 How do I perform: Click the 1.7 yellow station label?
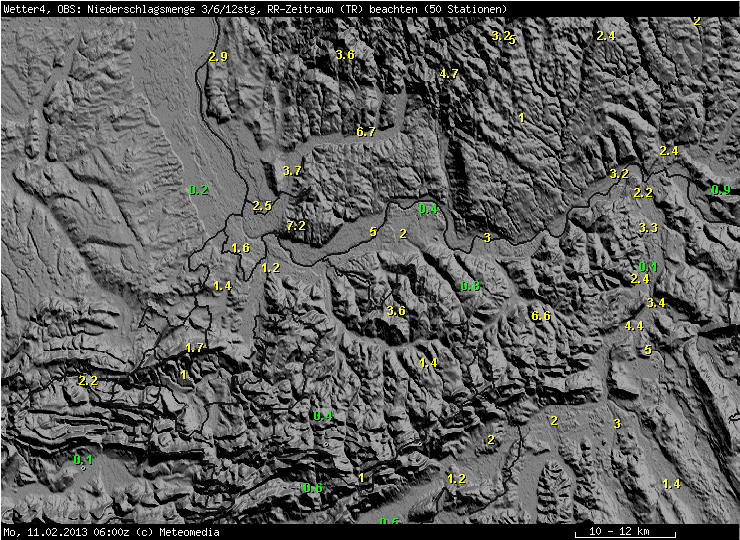(x=194, y=348)
